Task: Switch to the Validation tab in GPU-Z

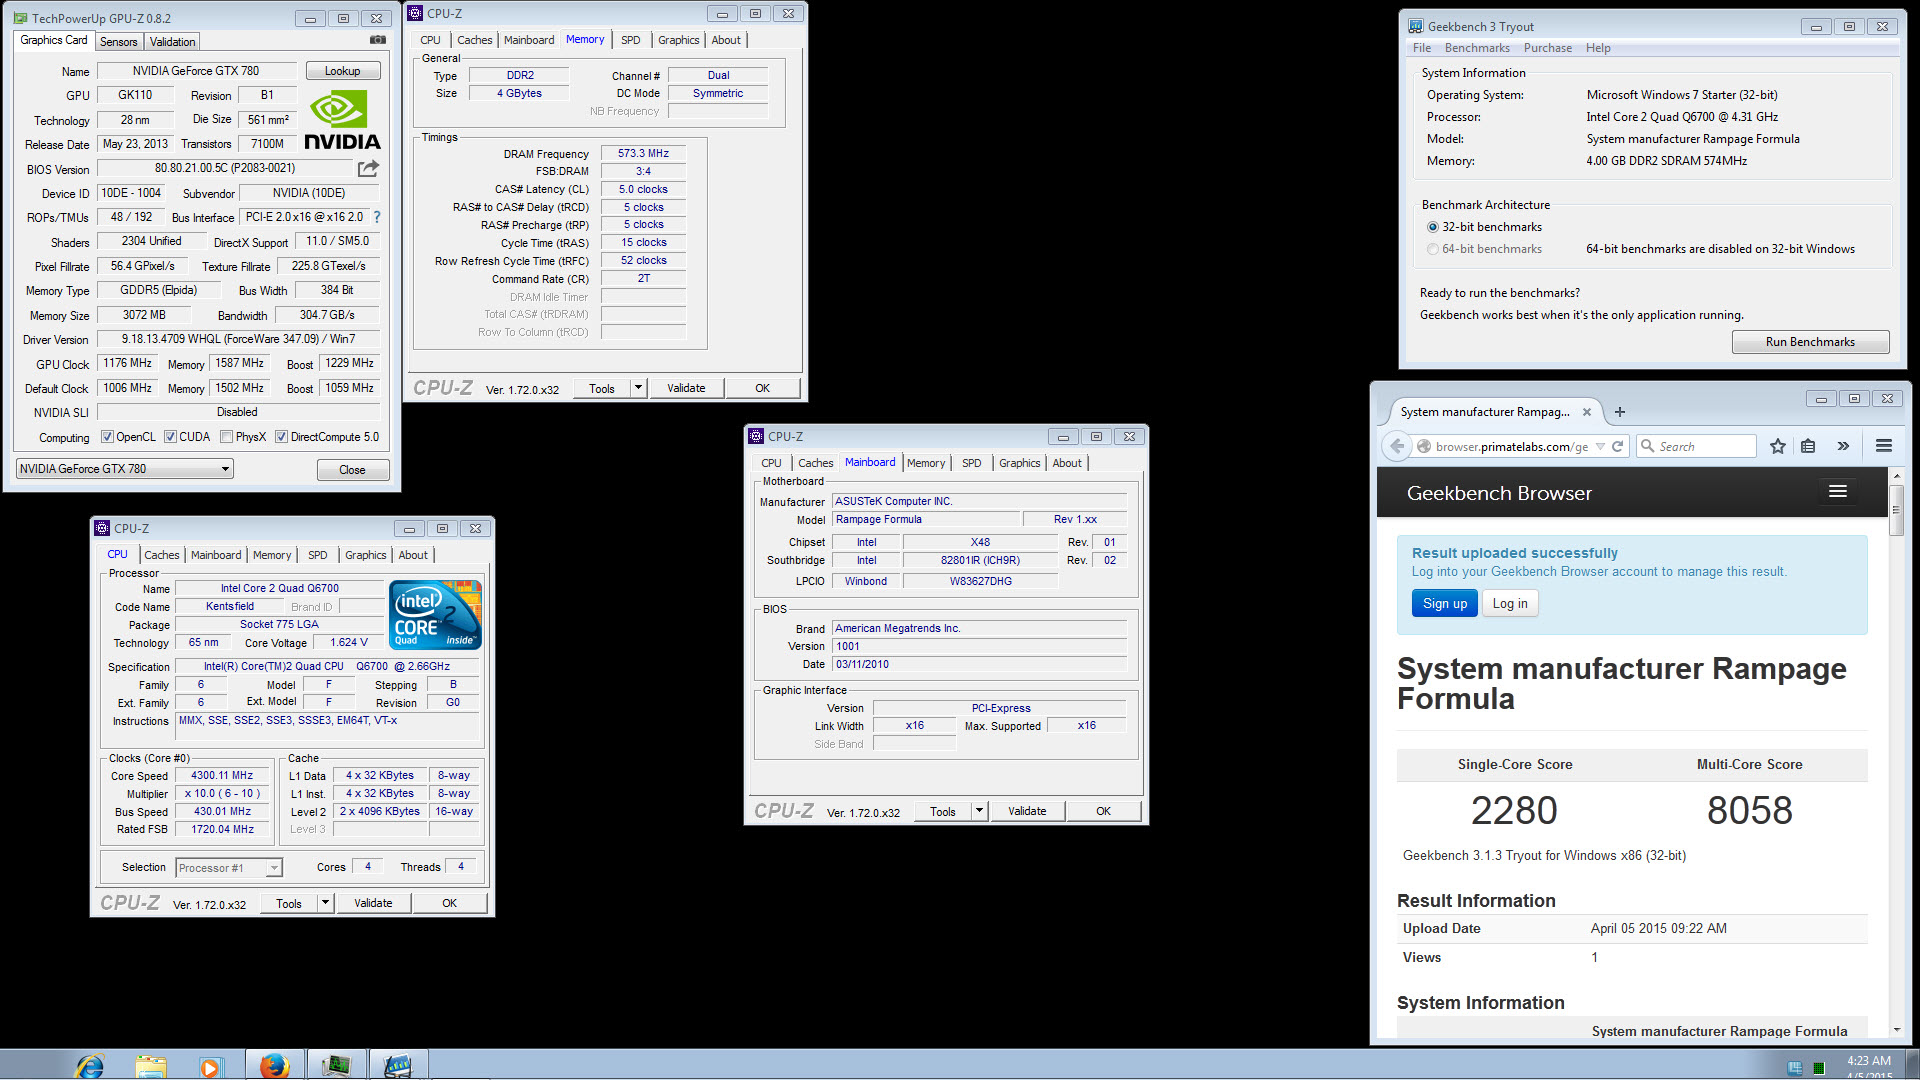Action: coord(172,41)
